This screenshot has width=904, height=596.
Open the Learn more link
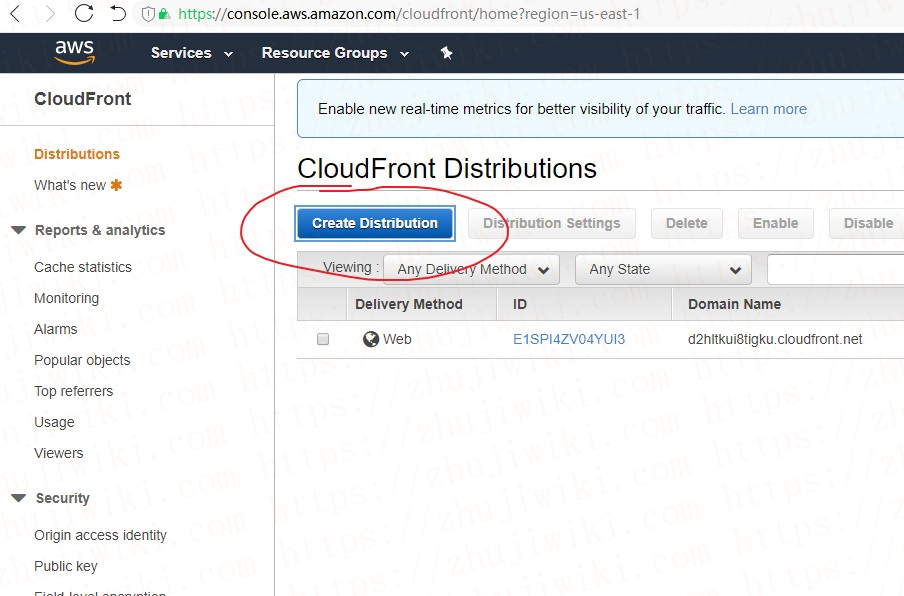768,108
